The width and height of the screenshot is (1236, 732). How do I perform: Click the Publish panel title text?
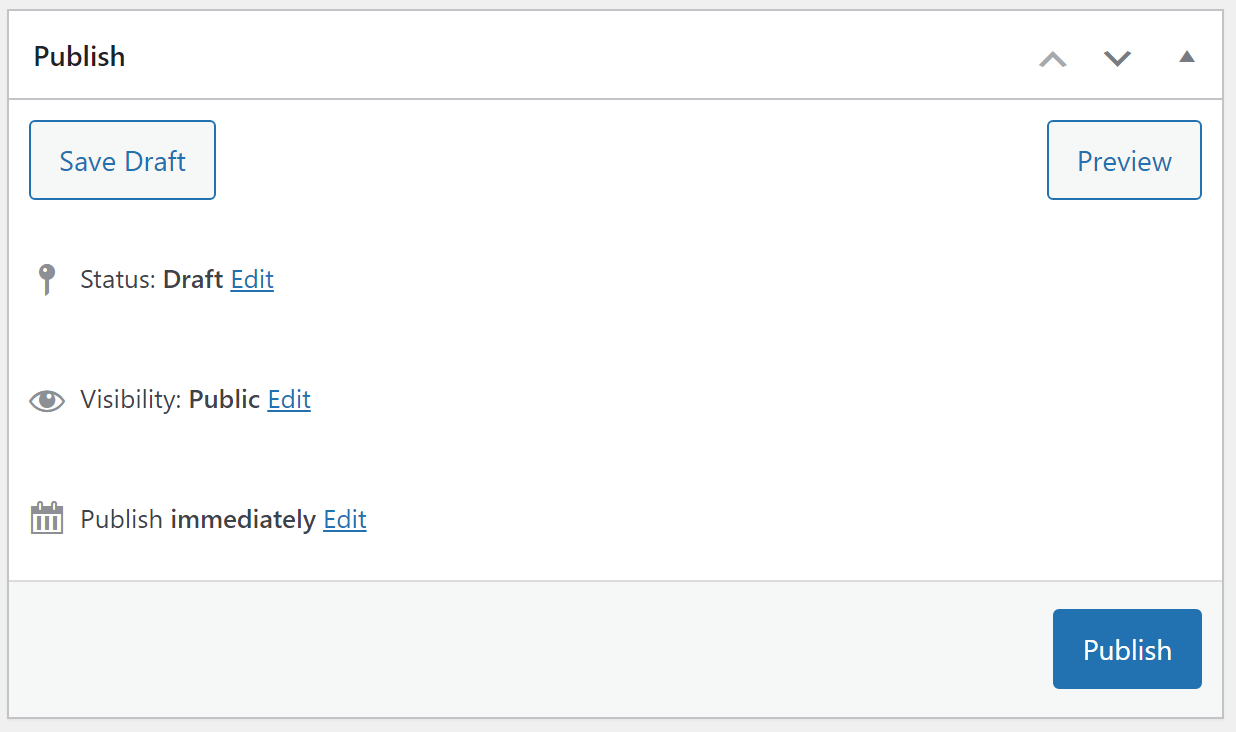79,56
